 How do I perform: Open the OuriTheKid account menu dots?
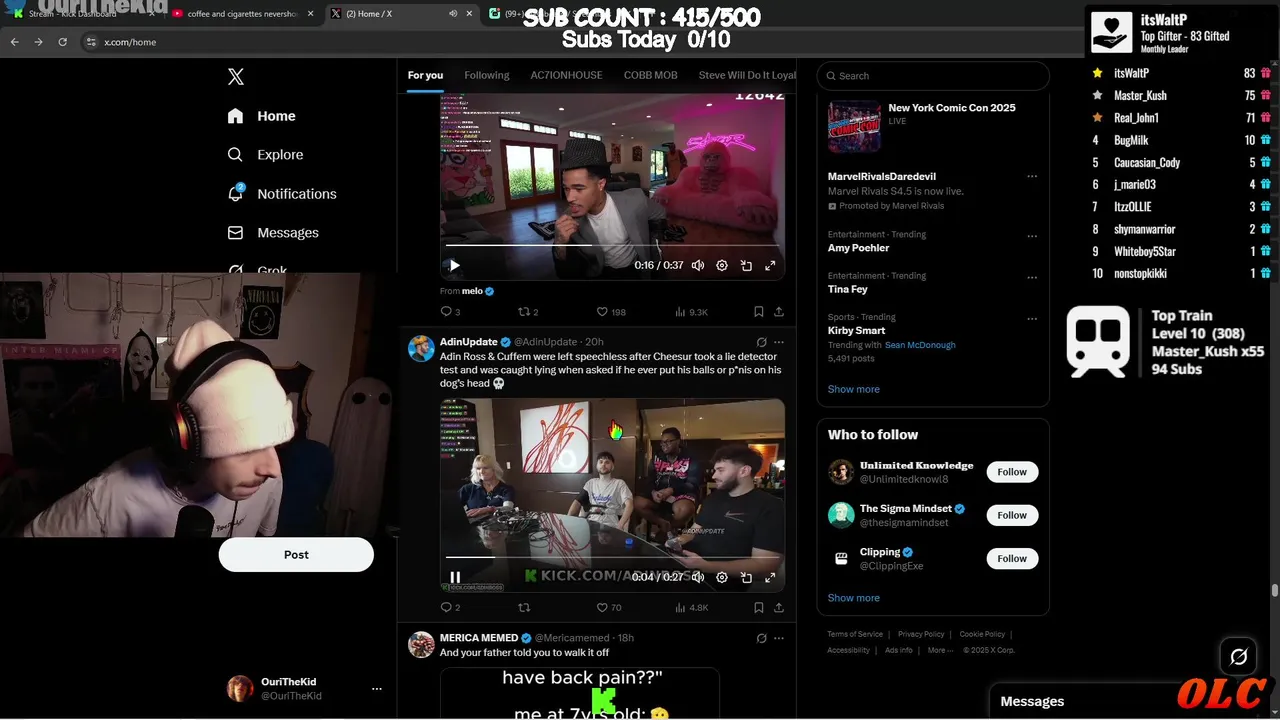tap(377, 689)
